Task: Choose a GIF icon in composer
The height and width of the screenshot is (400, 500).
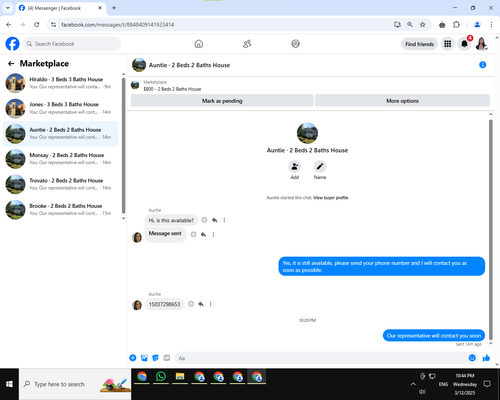Action: [x=167, y=358]
